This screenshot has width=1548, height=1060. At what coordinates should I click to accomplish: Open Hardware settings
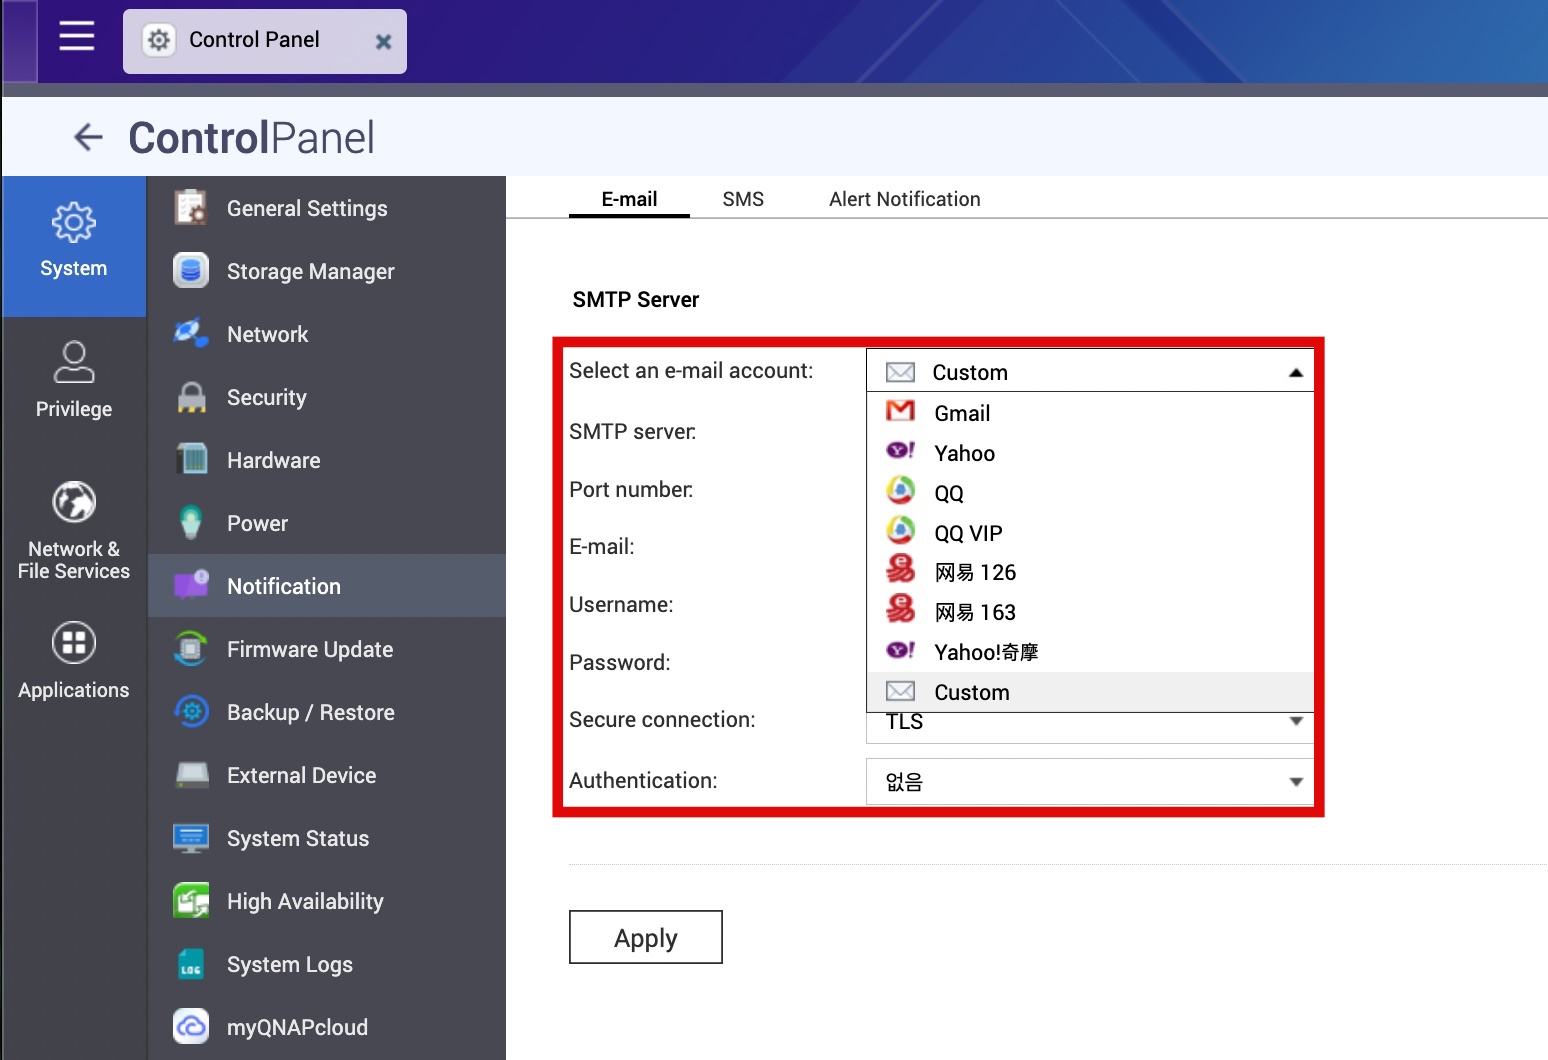pyautogui.click(x=327, y=460)
